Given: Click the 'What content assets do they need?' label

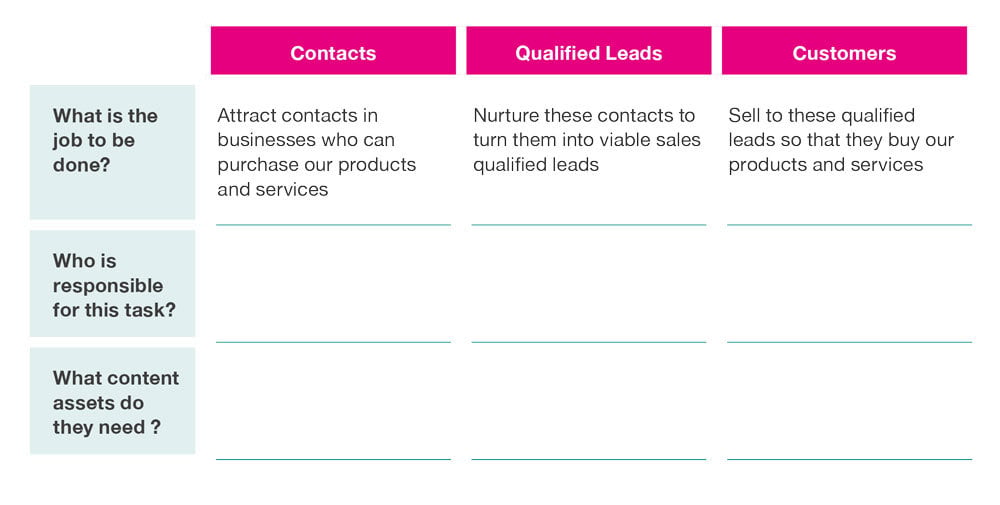Looking at the screenshot, I should click(112, 401).
